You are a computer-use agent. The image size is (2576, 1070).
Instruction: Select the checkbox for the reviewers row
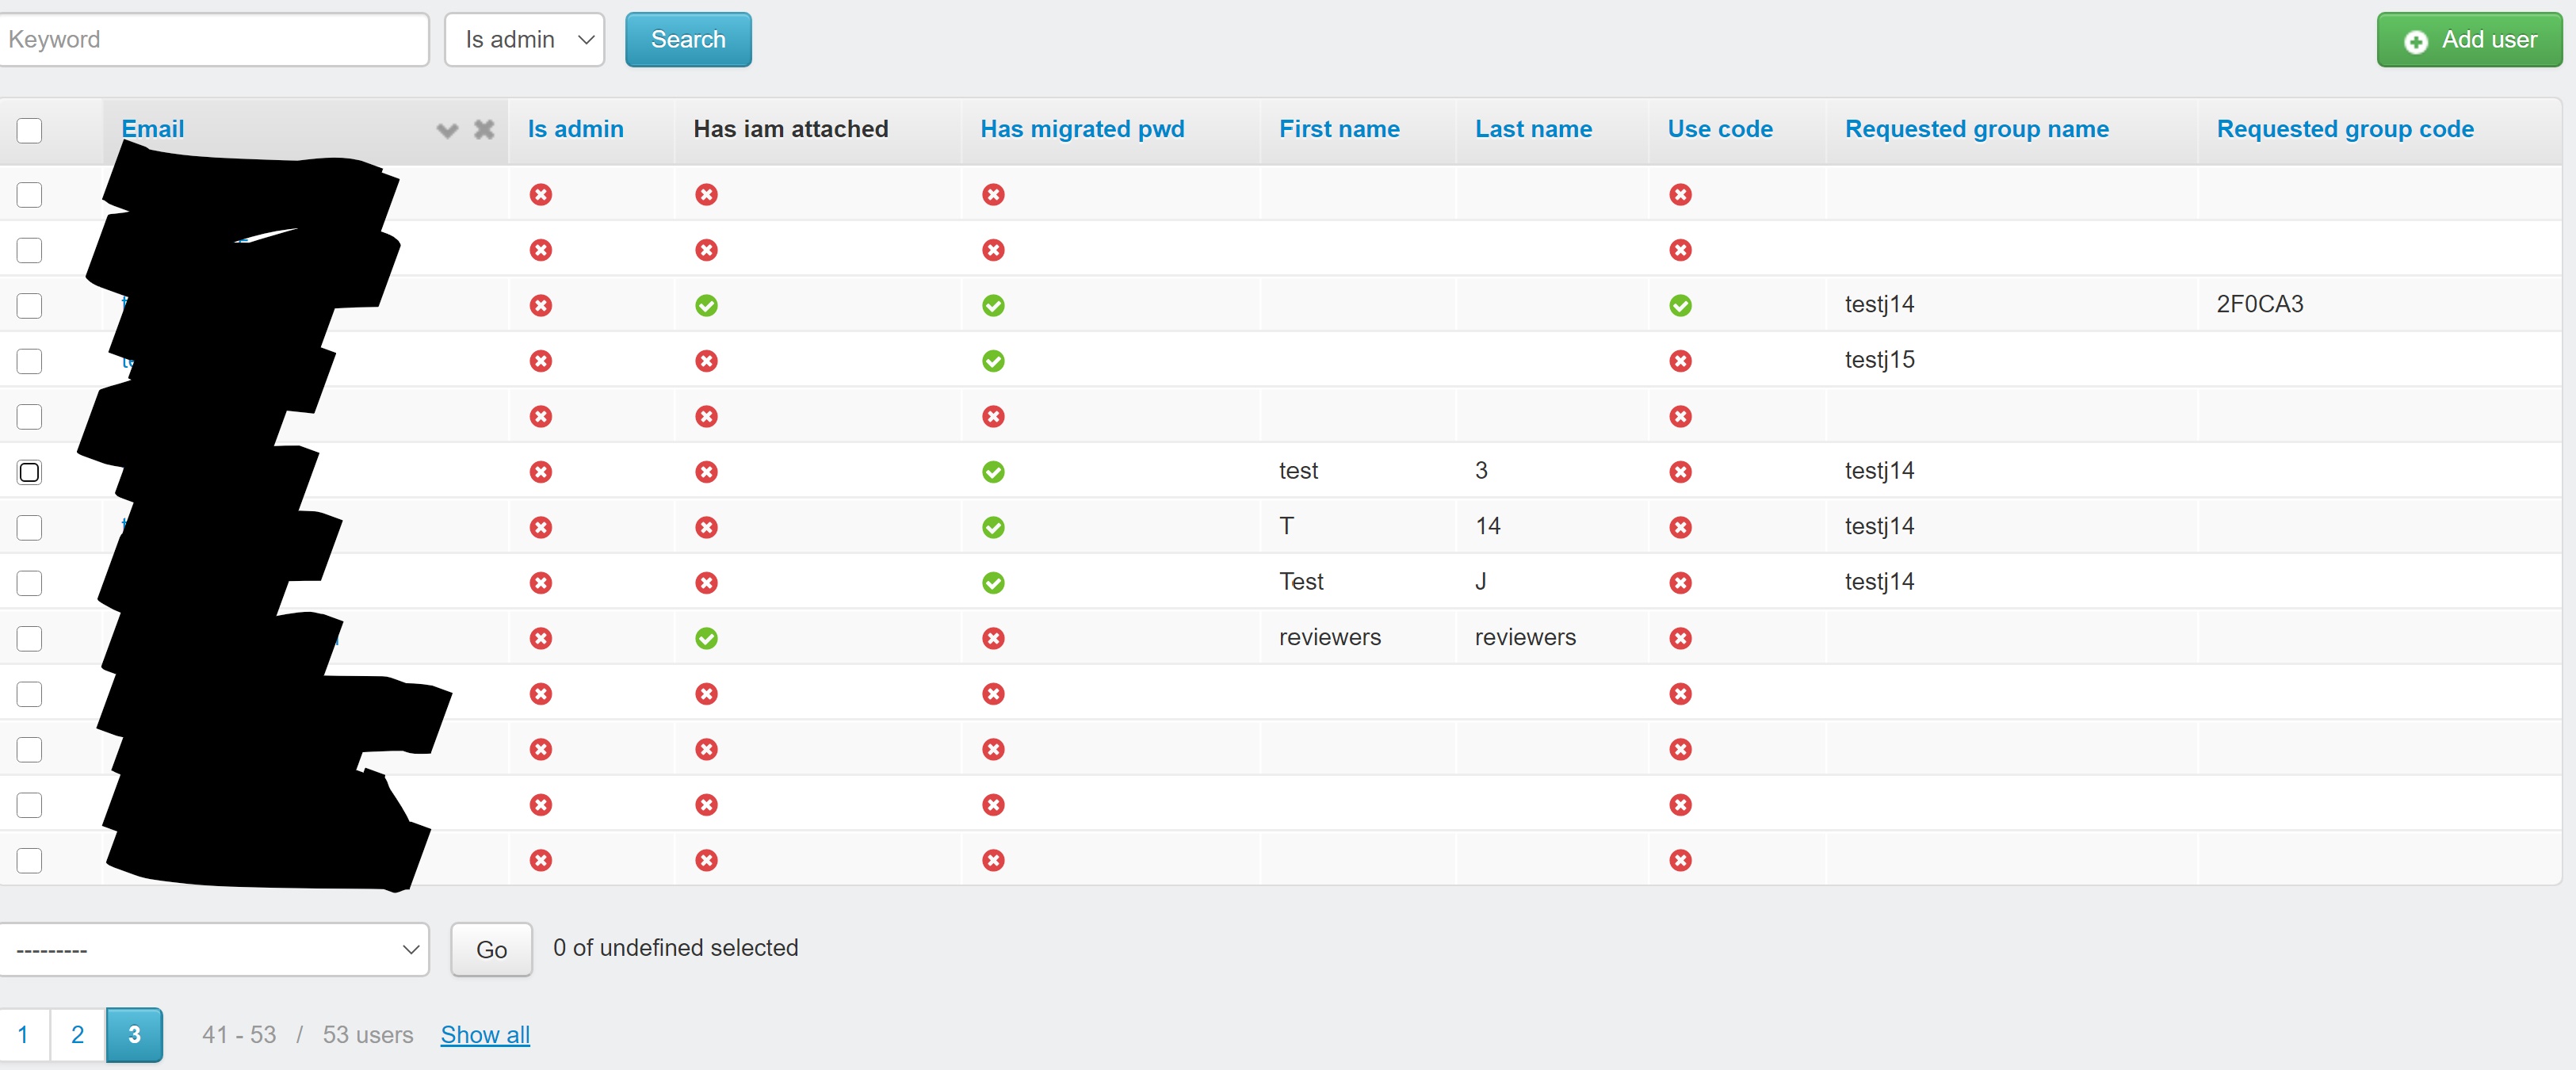pos(29,638)
